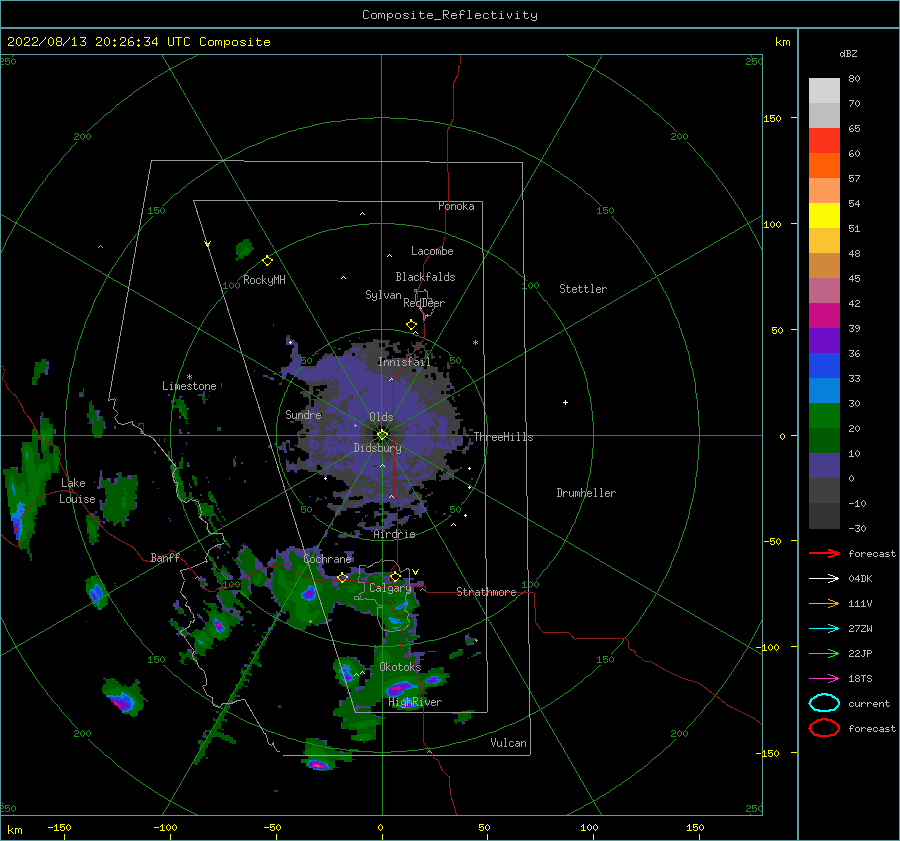Viewport: 900px width, 841px height.
Task: Pick the red 60-65 dBZ swatch
Action: (824, 140)
